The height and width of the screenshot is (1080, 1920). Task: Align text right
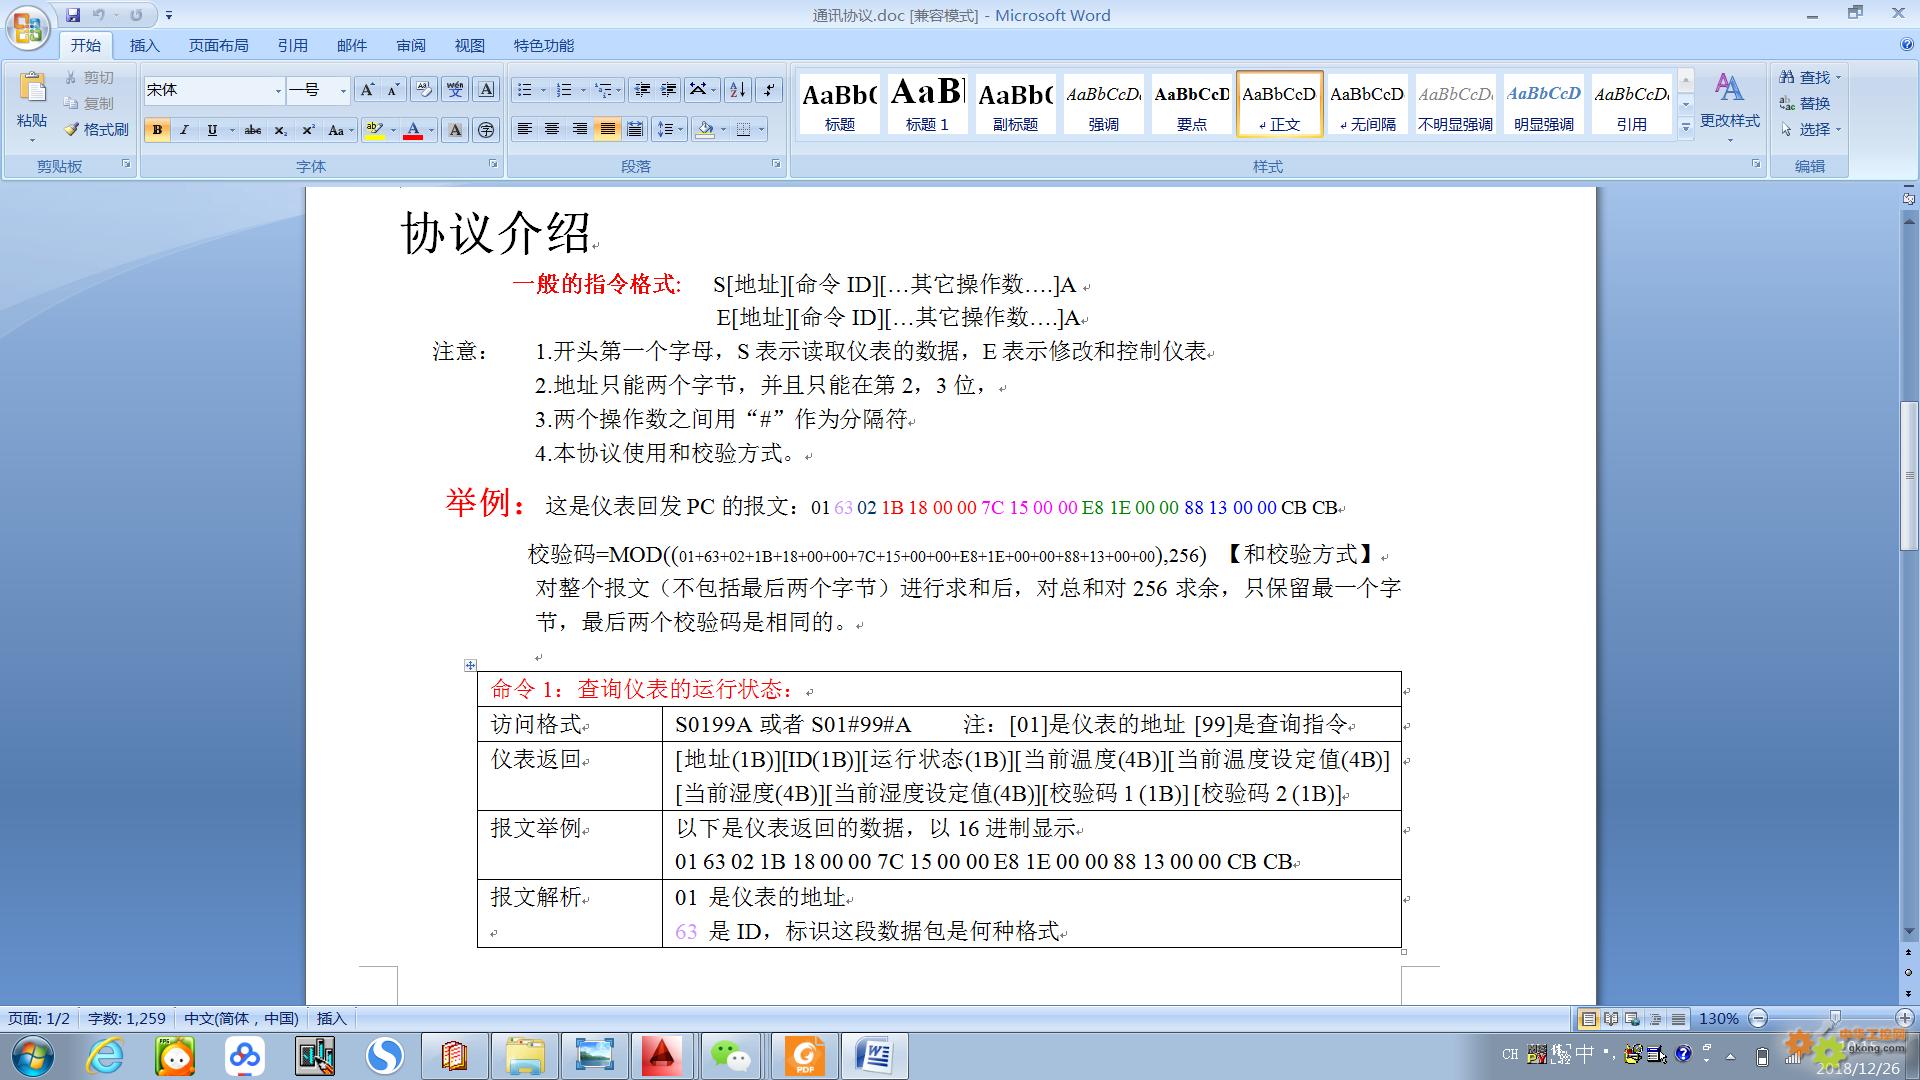579,129
